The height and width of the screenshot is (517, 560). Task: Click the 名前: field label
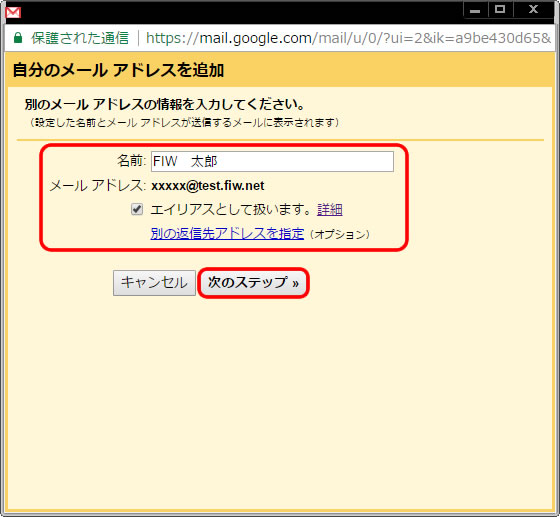click(131, 161)
